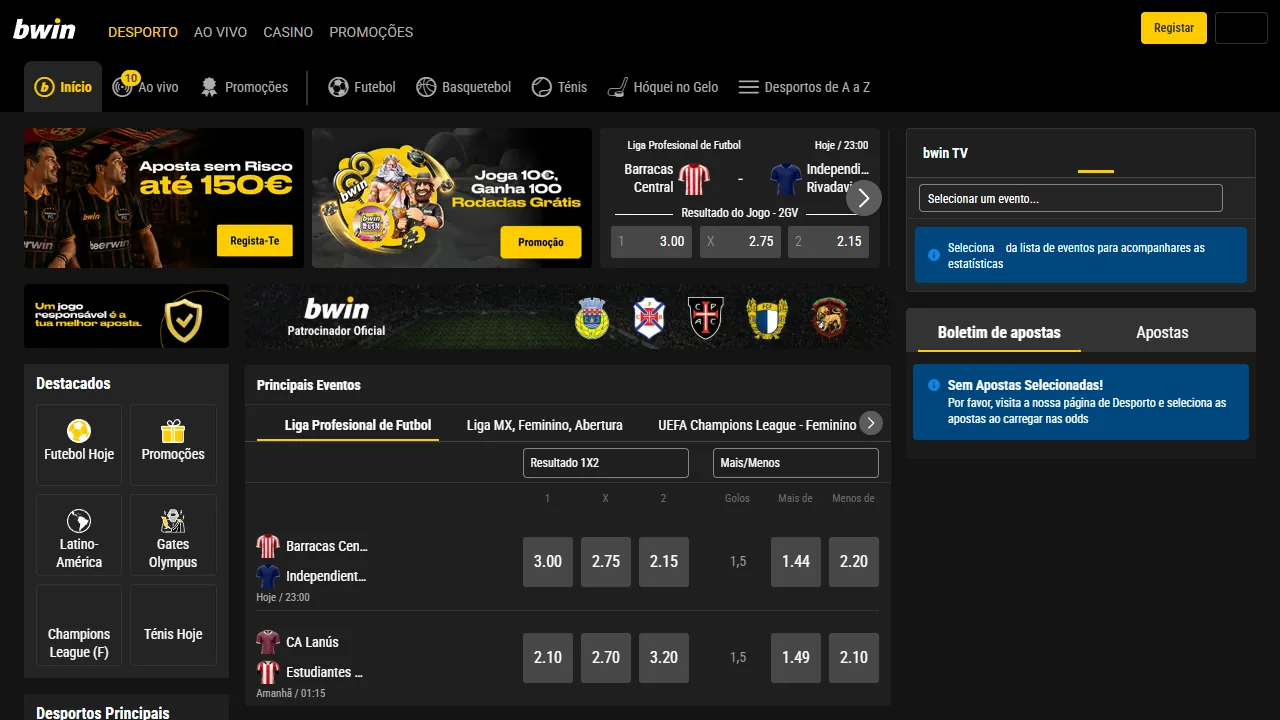Open the Estudiantes team name in events list
This screenshot has height=720, width=1280.
[x=324, y=672]
